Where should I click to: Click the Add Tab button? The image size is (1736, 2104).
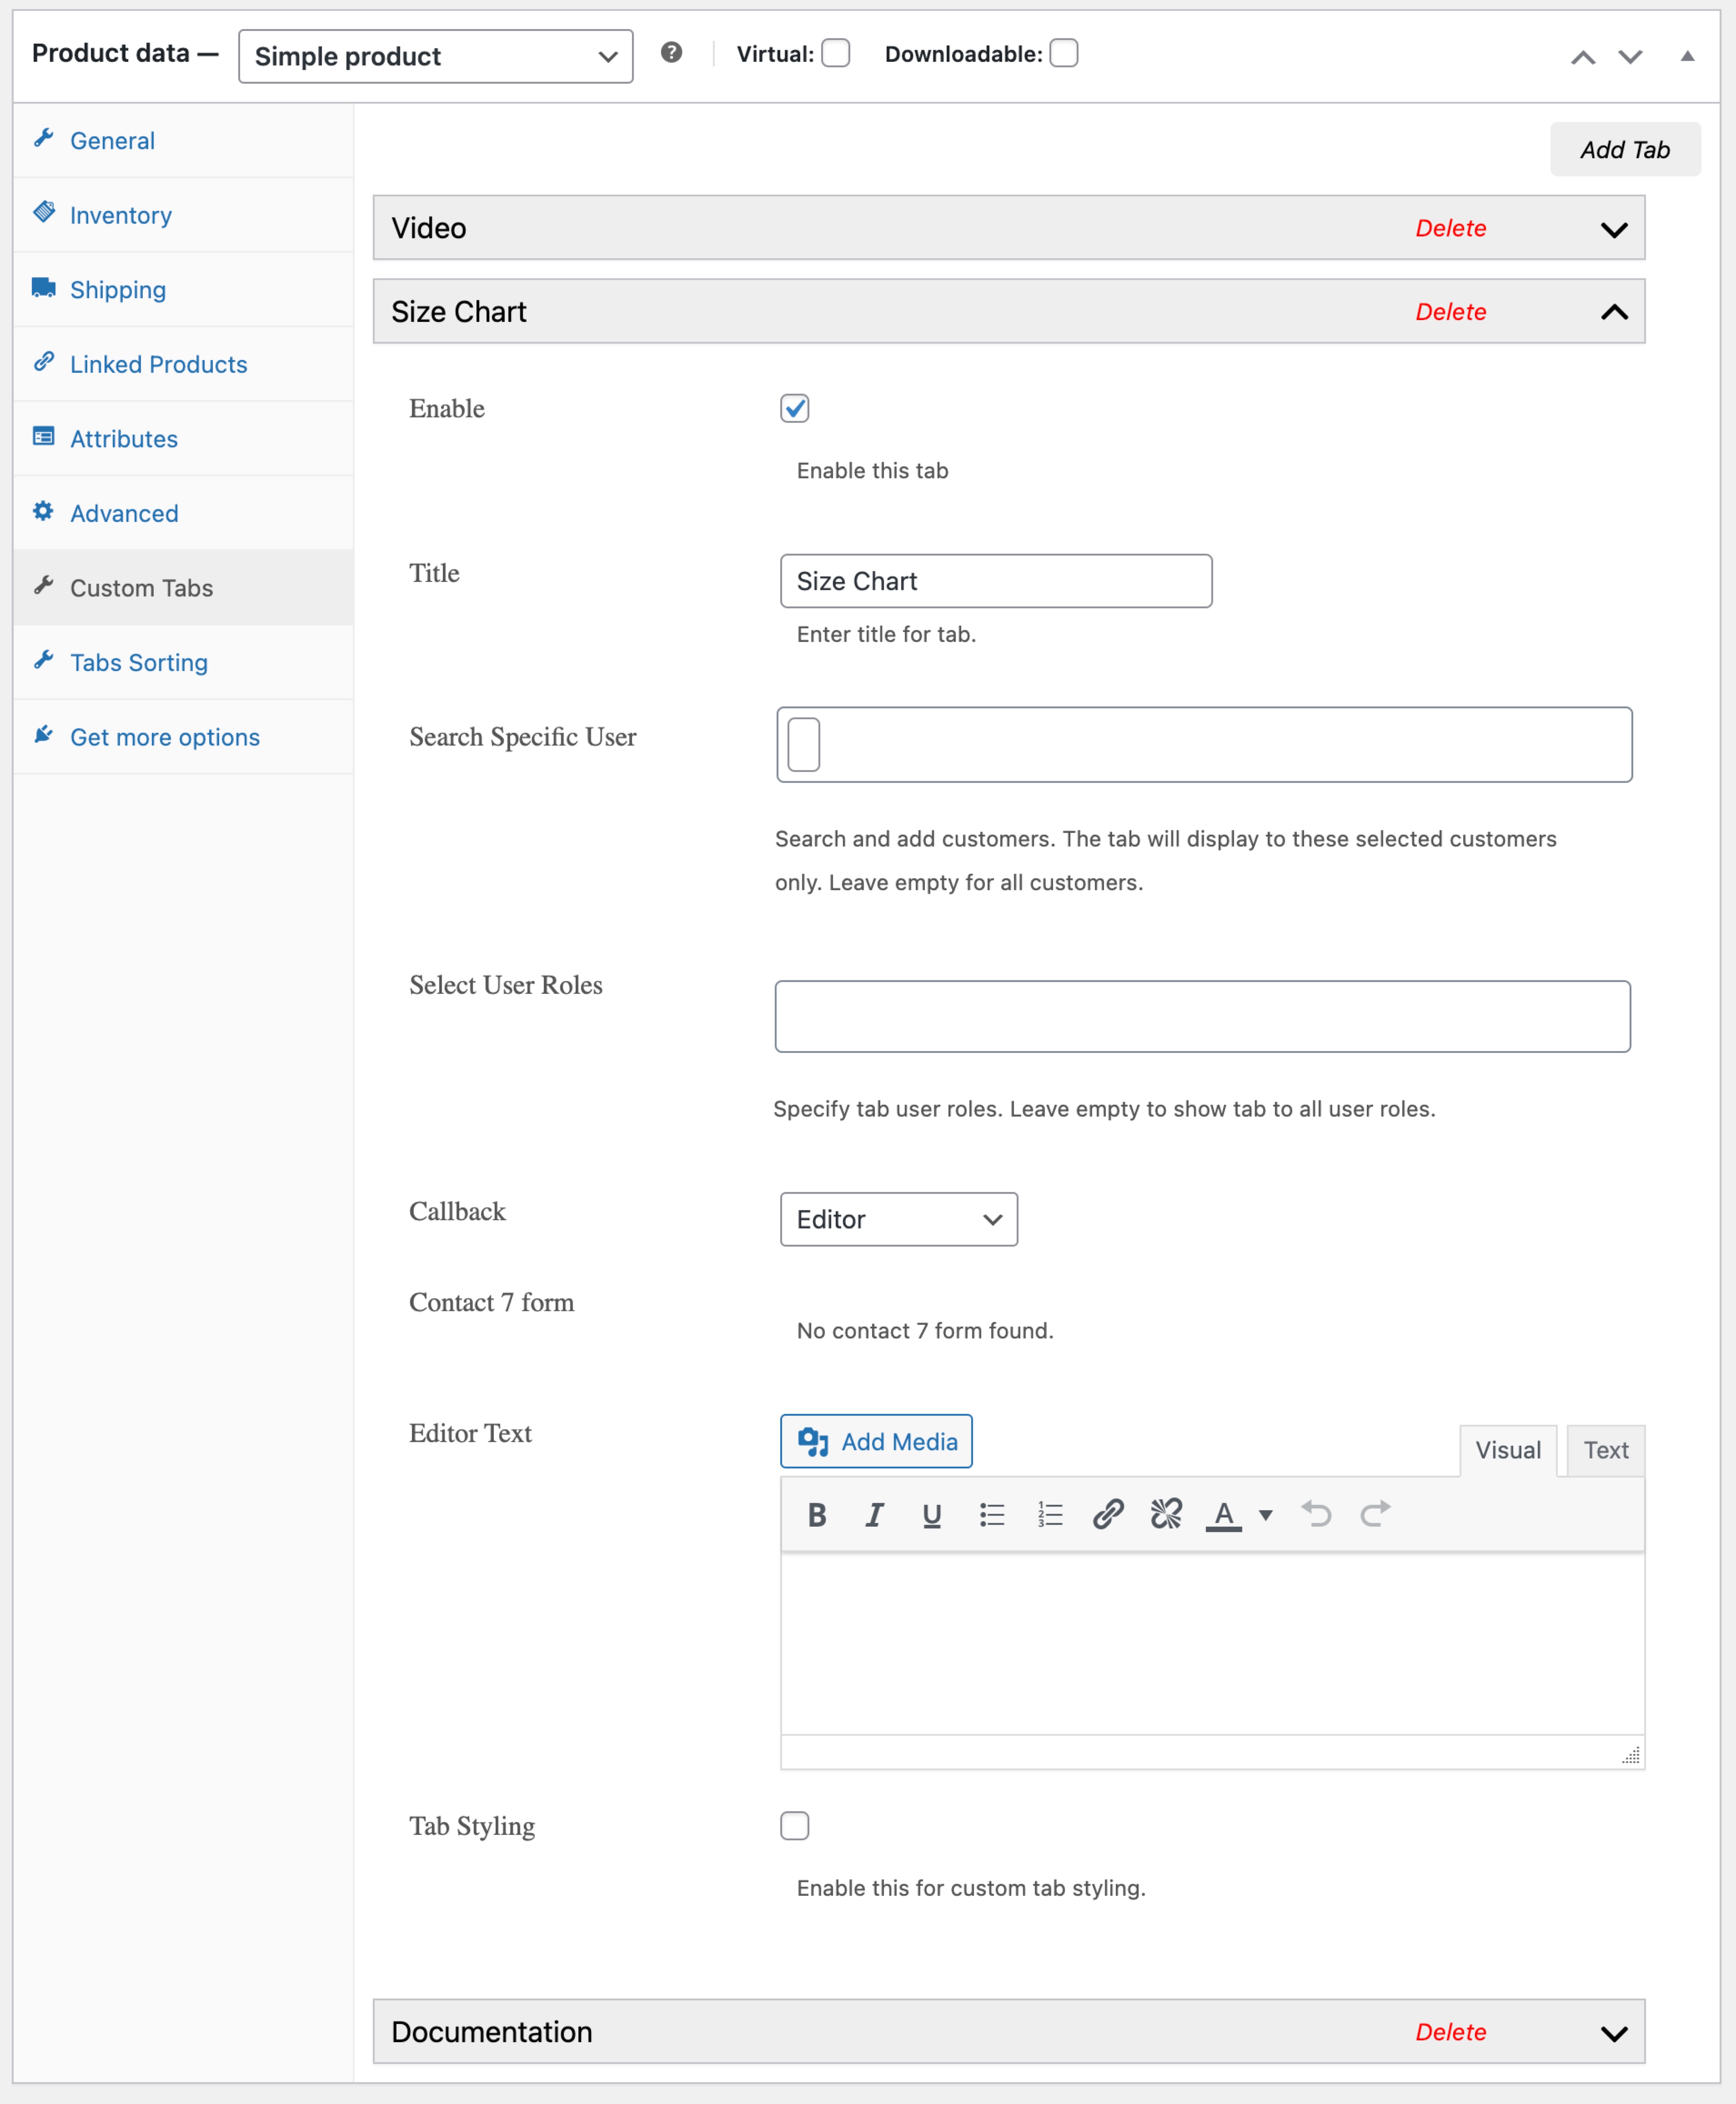coord(1625,149)
